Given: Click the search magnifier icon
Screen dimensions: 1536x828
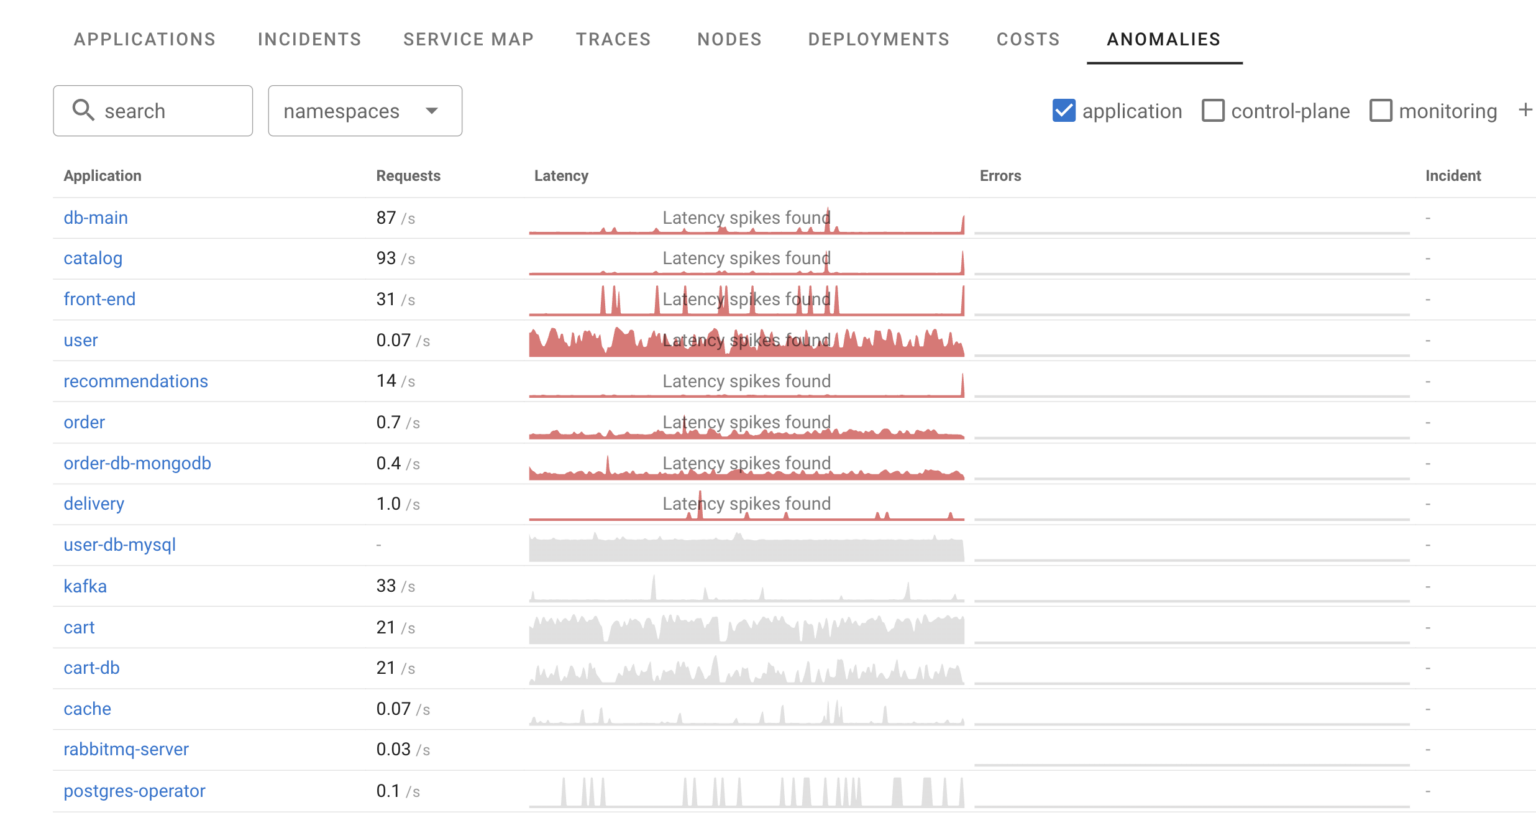Looking at the screenshot, I should click(x=84, y=110).
